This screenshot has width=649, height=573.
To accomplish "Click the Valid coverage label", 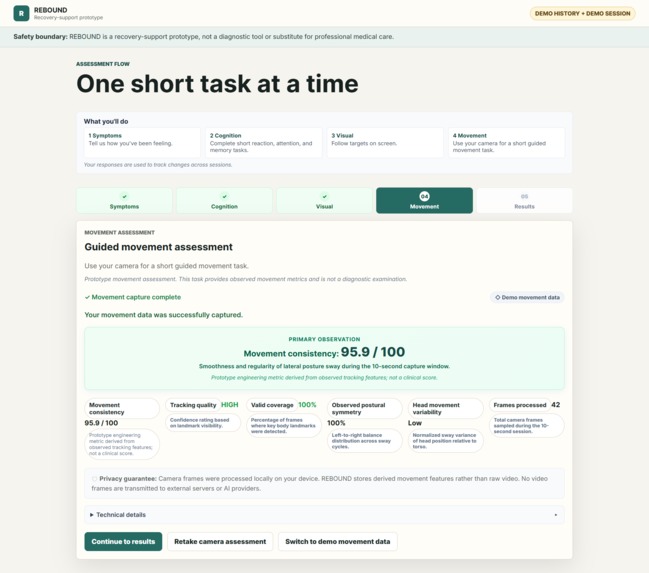I will click(272, 405).
